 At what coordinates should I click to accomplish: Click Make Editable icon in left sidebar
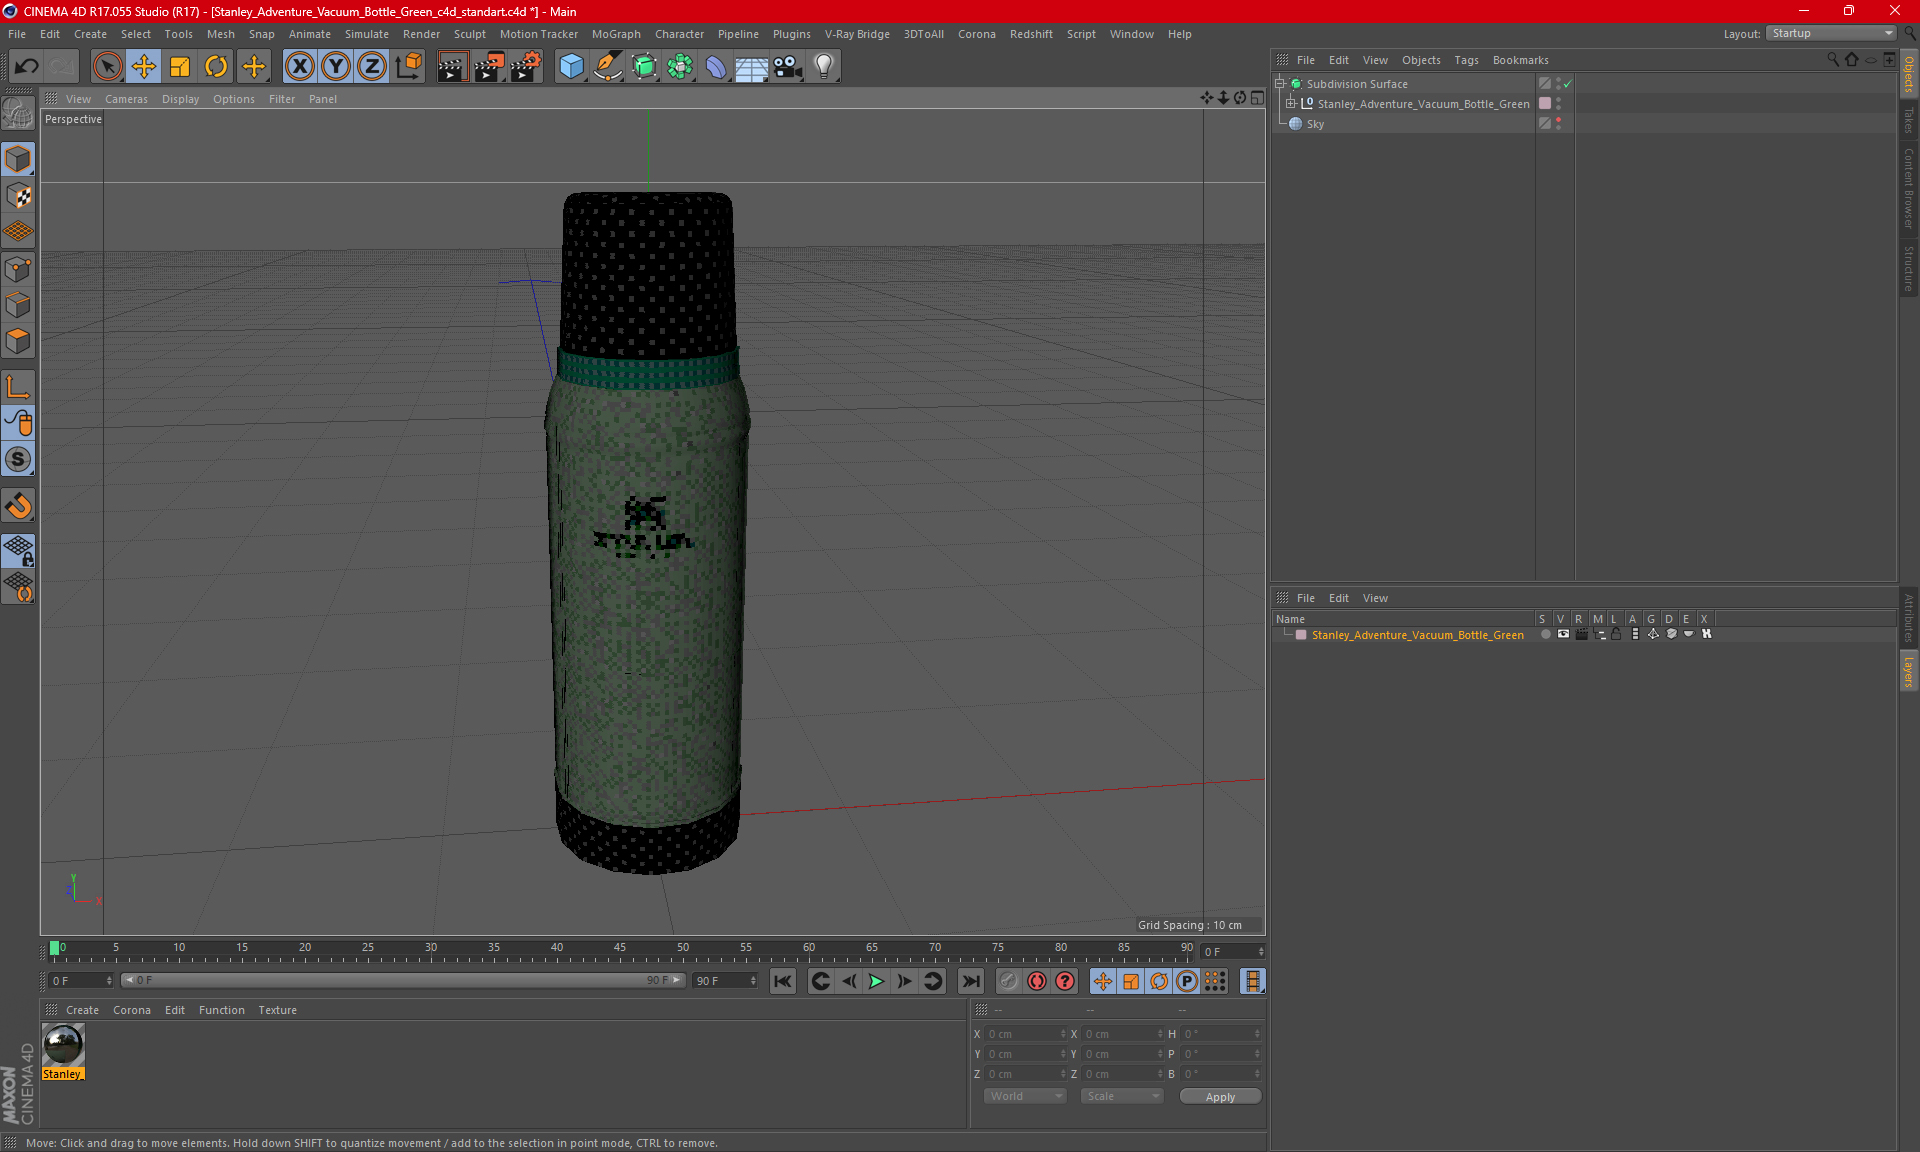point(18,113)
